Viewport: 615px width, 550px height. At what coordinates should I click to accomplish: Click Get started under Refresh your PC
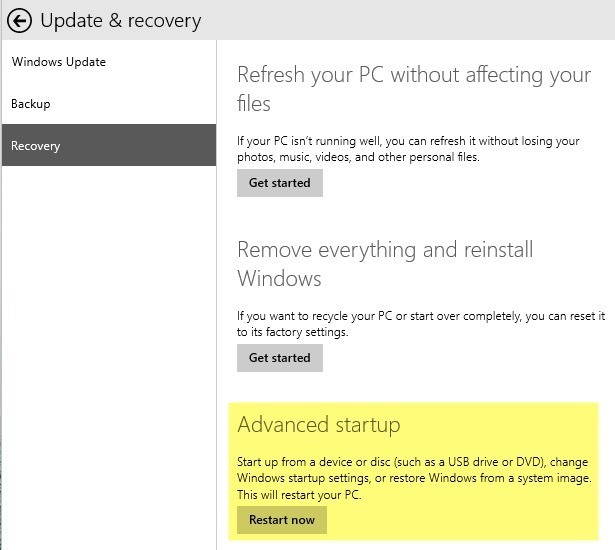[x=279, y=183]
